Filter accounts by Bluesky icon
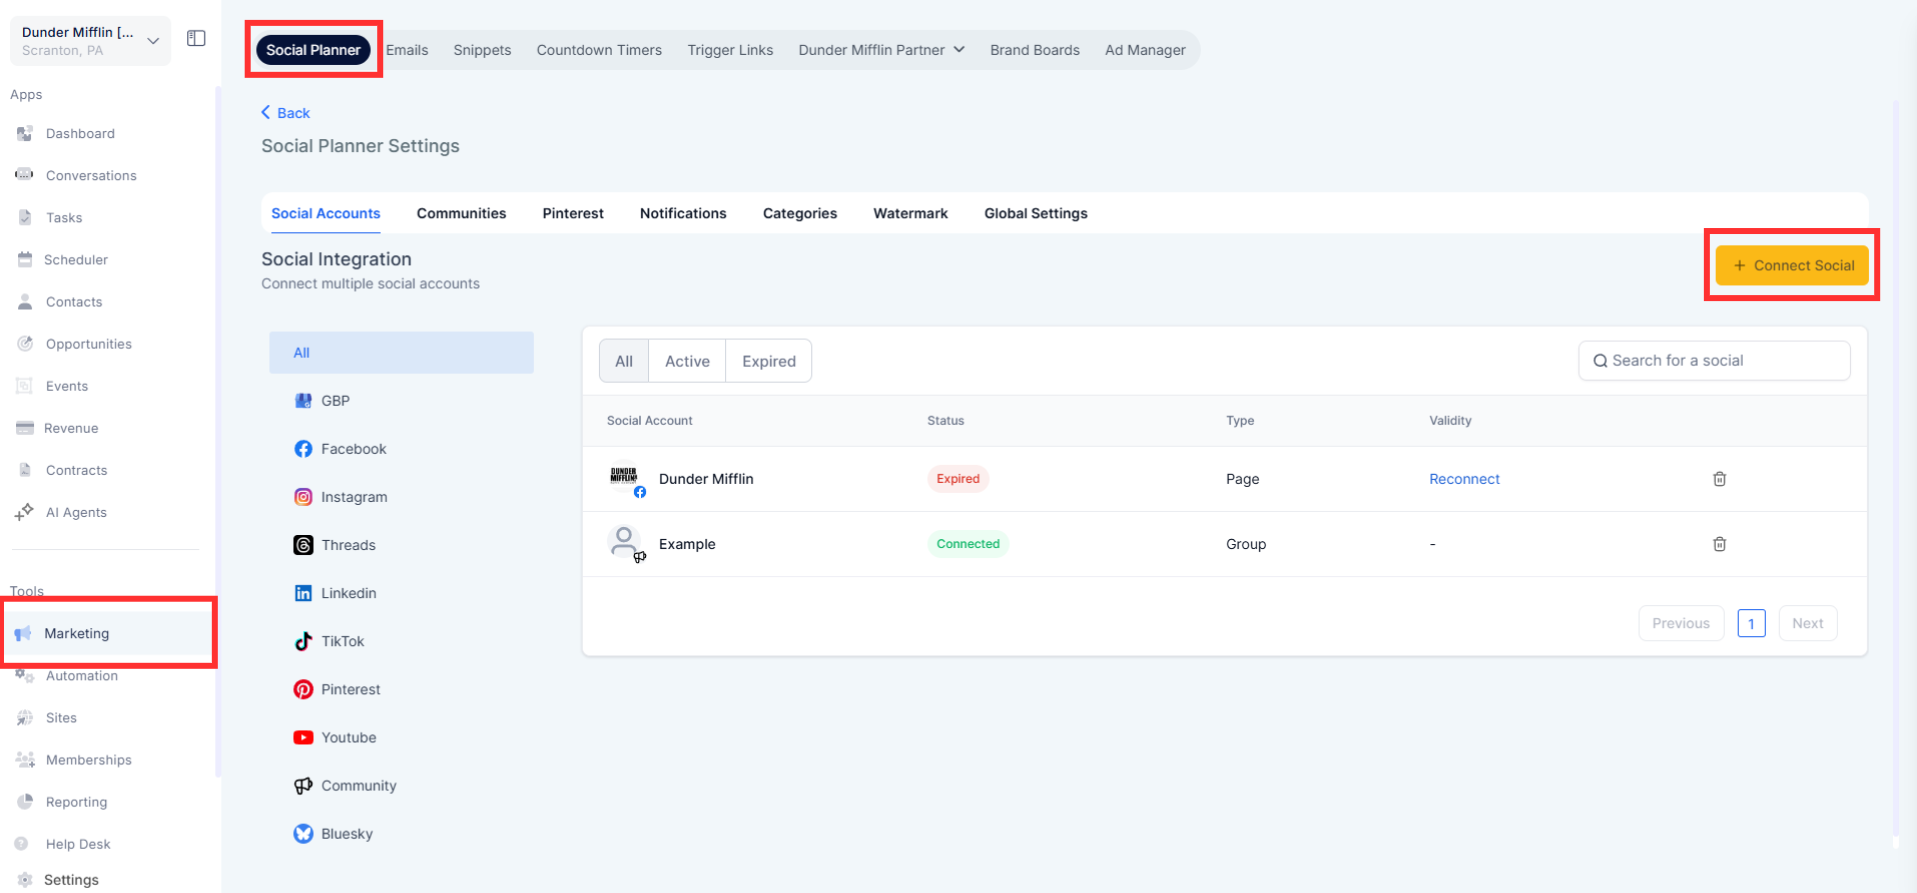The width and height of the screenshot is (1917, 893). tap(303, 834)
